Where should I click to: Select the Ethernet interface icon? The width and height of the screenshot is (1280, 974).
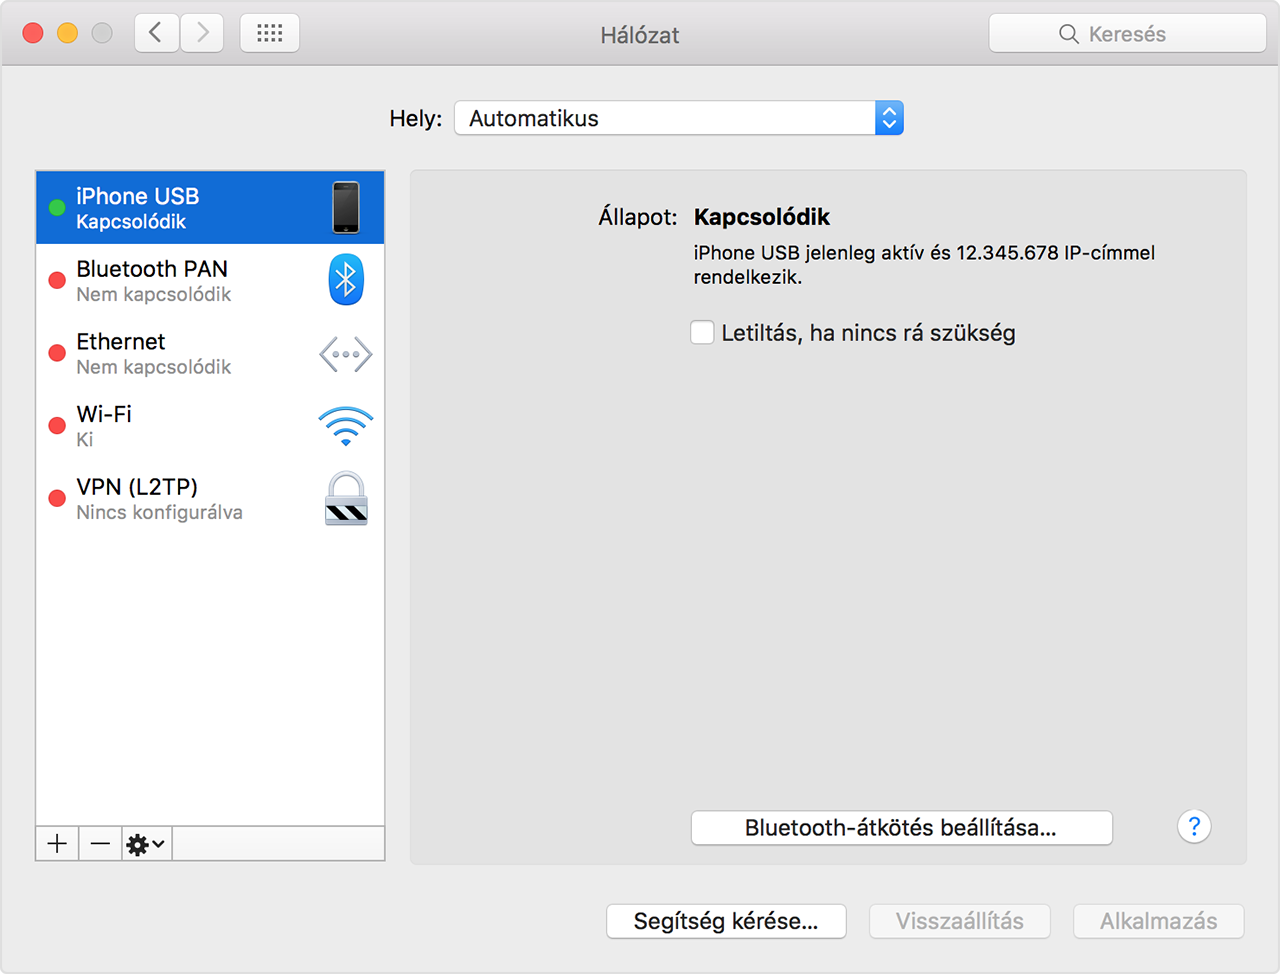coord(346,353)
